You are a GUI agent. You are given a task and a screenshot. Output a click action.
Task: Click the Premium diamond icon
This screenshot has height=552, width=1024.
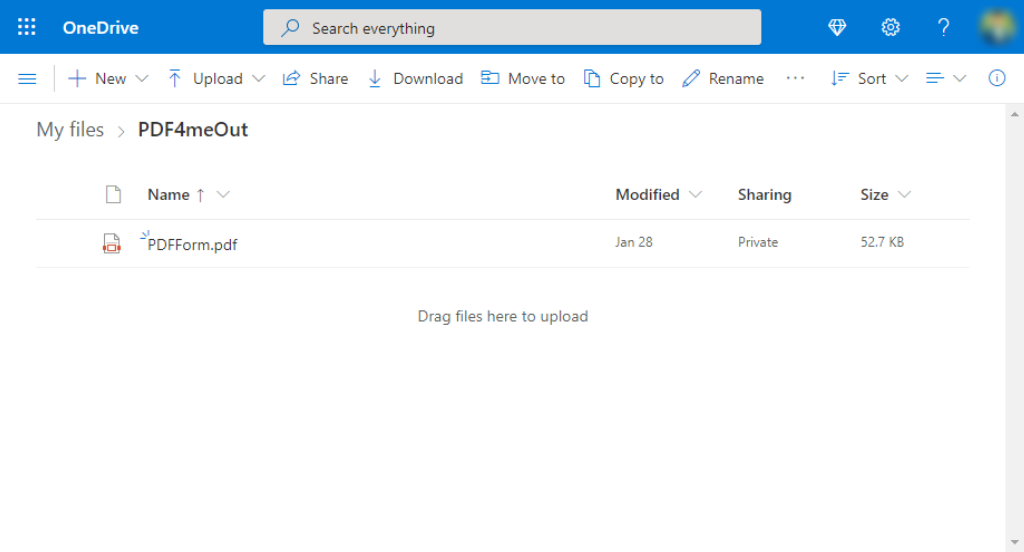[x=838, y=27]
